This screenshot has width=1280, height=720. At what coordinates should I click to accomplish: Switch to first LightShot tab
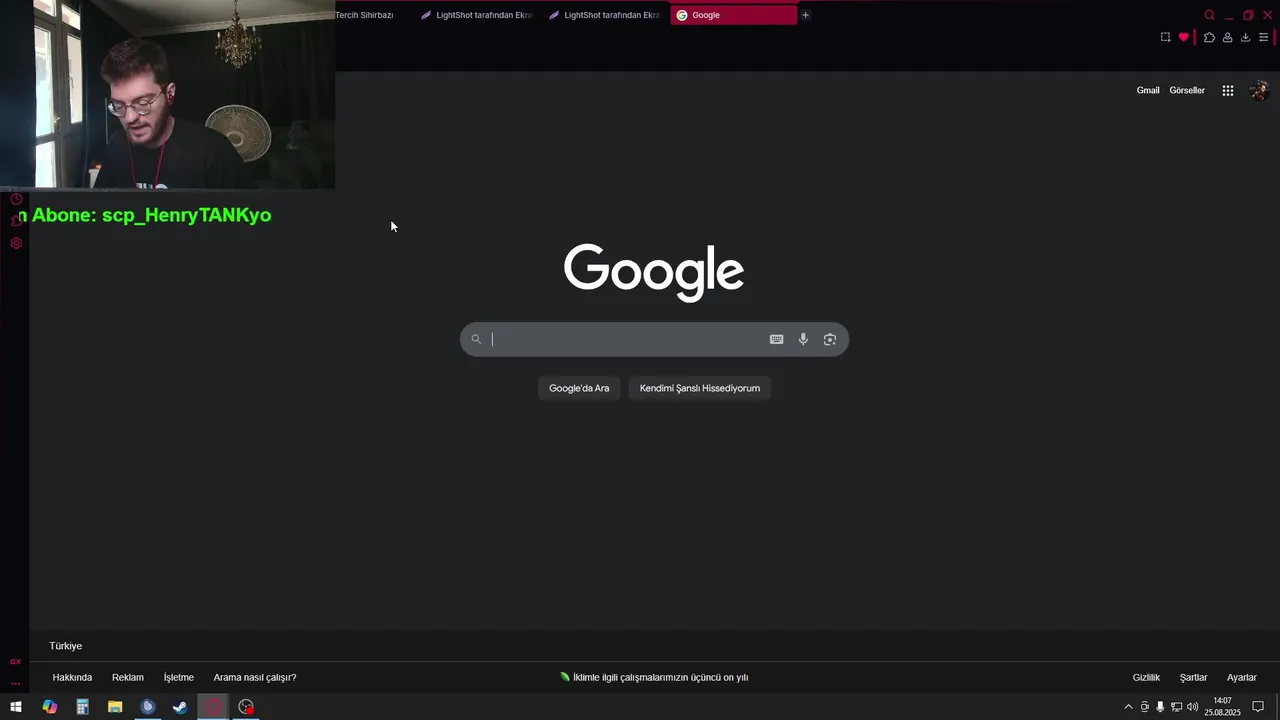477,15
